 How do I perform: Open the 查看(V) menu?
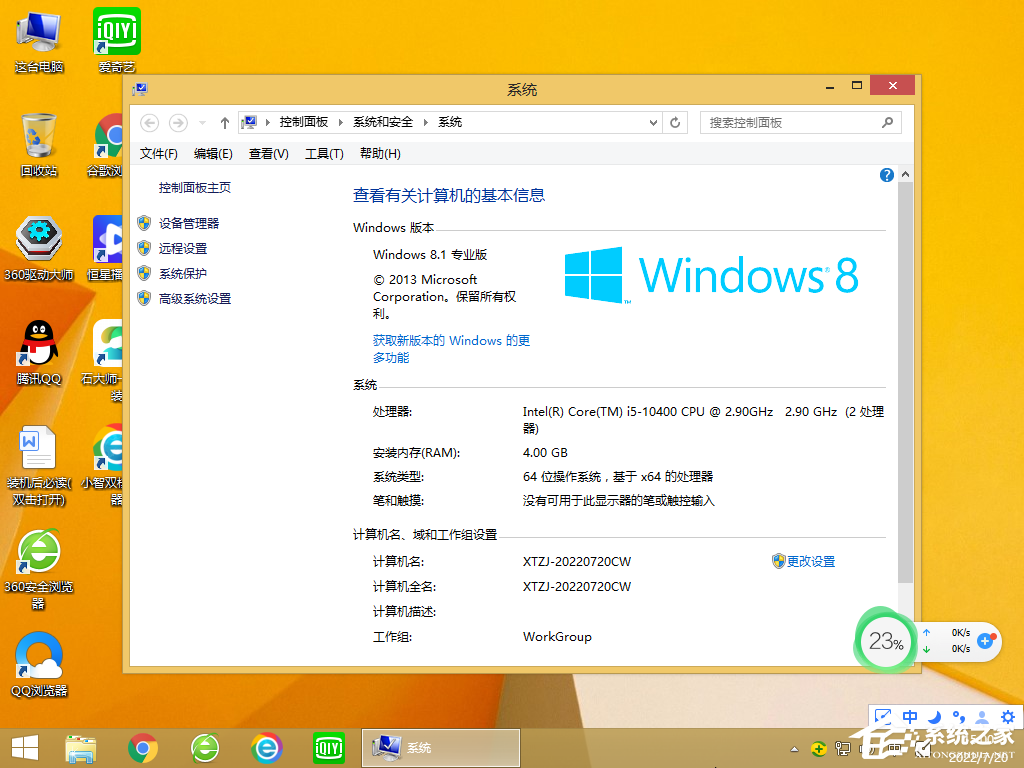pos(268,153)
